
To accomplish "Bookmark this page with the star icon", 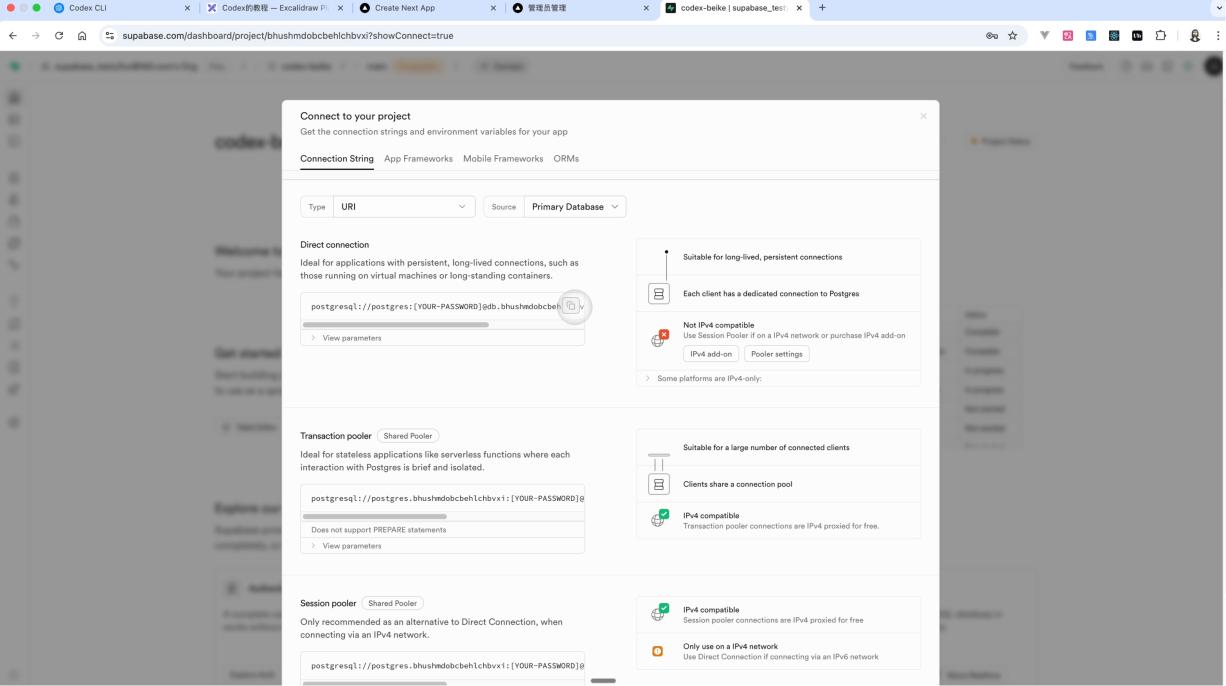I will [1012, 36].
